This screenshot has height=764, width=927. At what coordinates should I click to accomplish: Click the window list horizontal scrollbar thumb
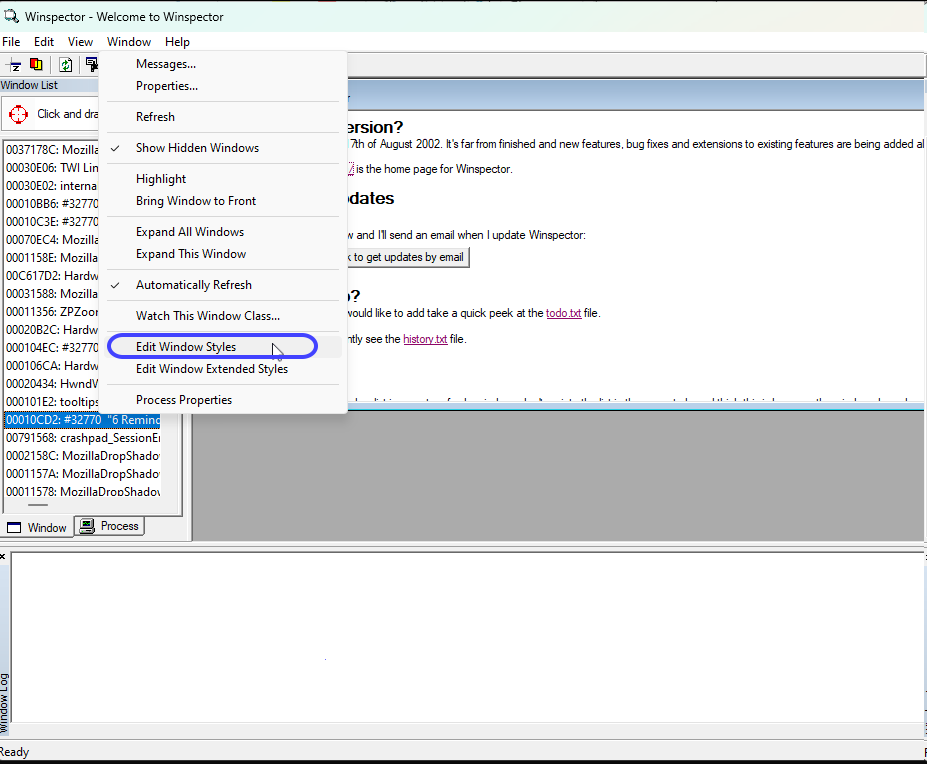(x=38, y=505)
